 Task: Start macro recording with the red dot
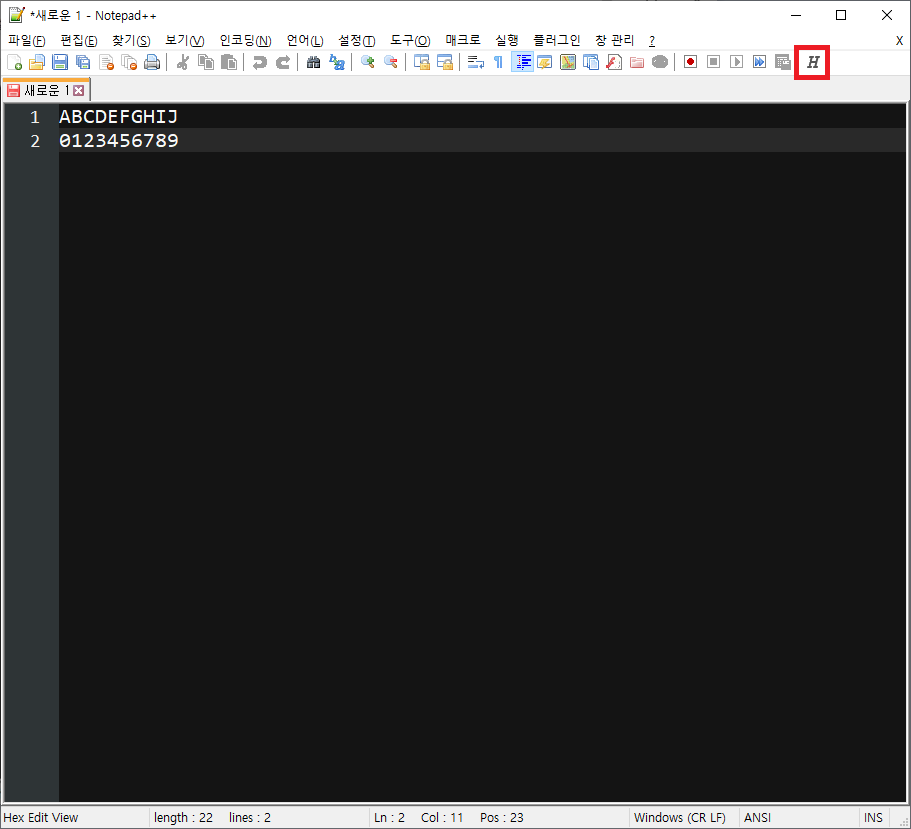click(690, 62)
